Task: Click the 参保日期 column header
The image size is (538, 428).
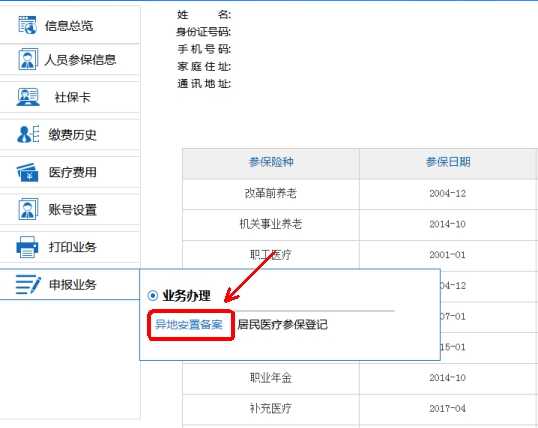Action: (x=448, y=163)
